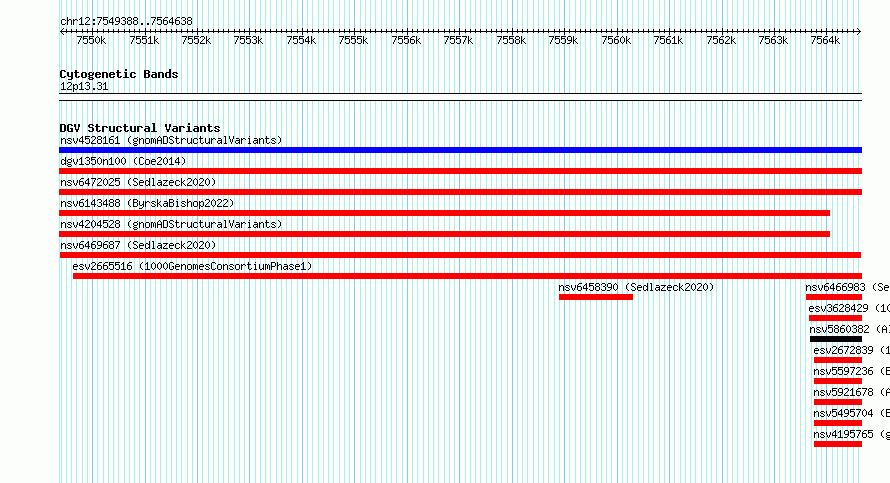Open esv2665516 1000GenomesConsortiumPhase1 label

pos(192,267)
